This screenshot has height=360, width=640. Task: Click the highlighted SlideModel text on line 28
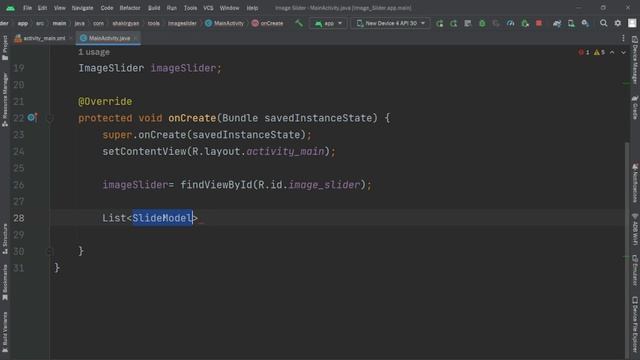click(162, 218)
